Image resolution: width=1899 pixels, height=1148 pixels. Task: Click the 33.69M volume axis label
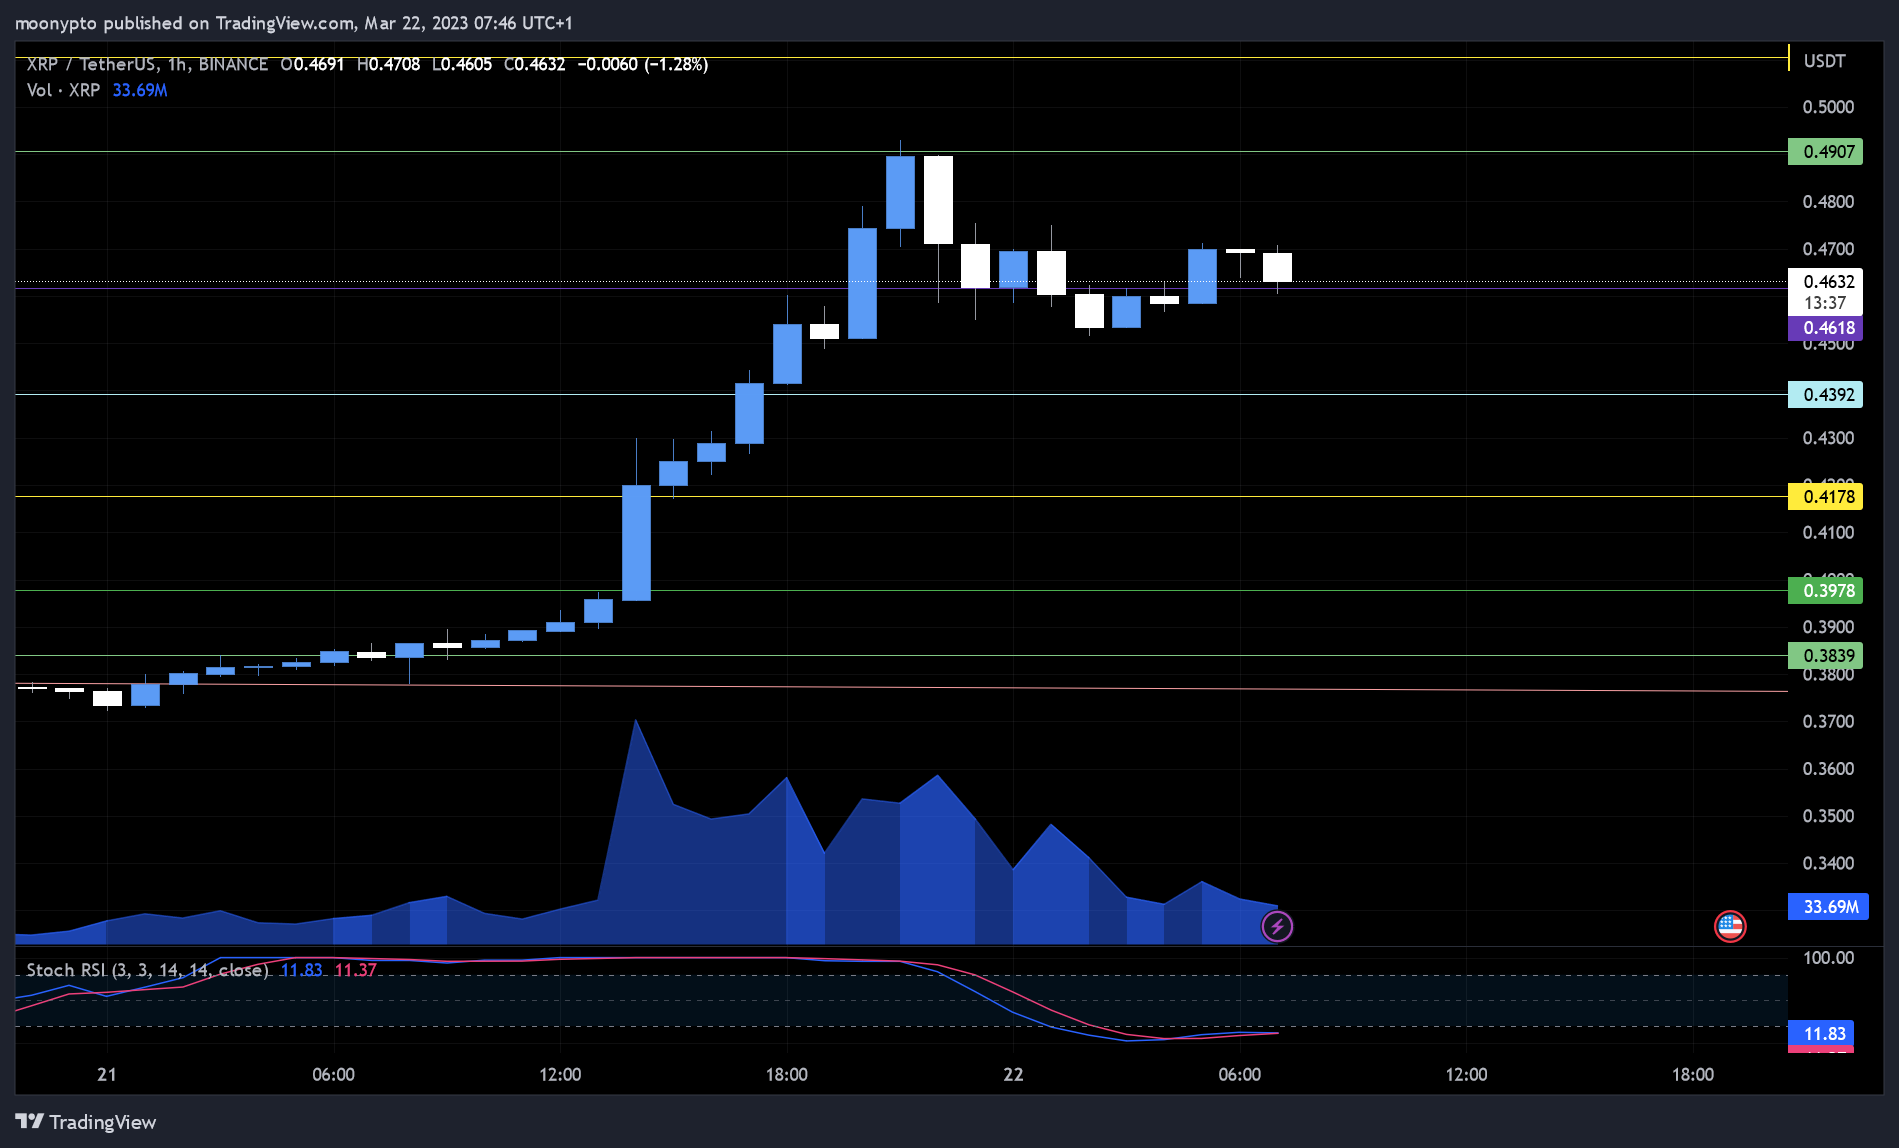[x=1828, y=907]
